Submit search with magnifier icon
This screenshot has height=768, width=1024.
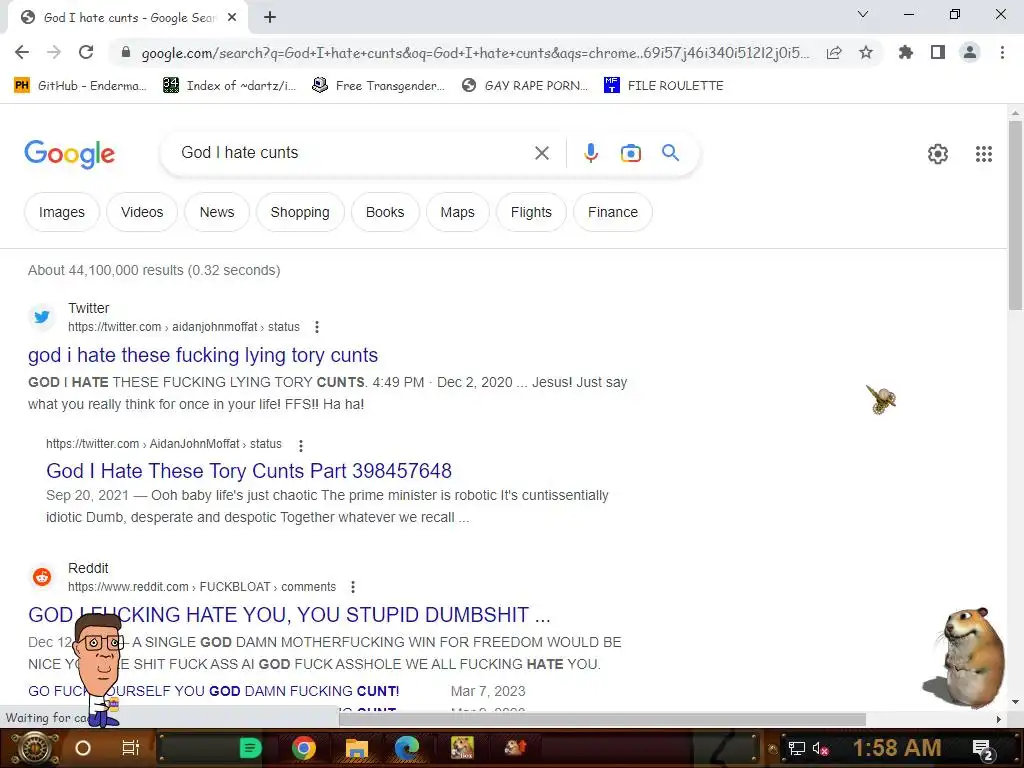tap(671, 153)
